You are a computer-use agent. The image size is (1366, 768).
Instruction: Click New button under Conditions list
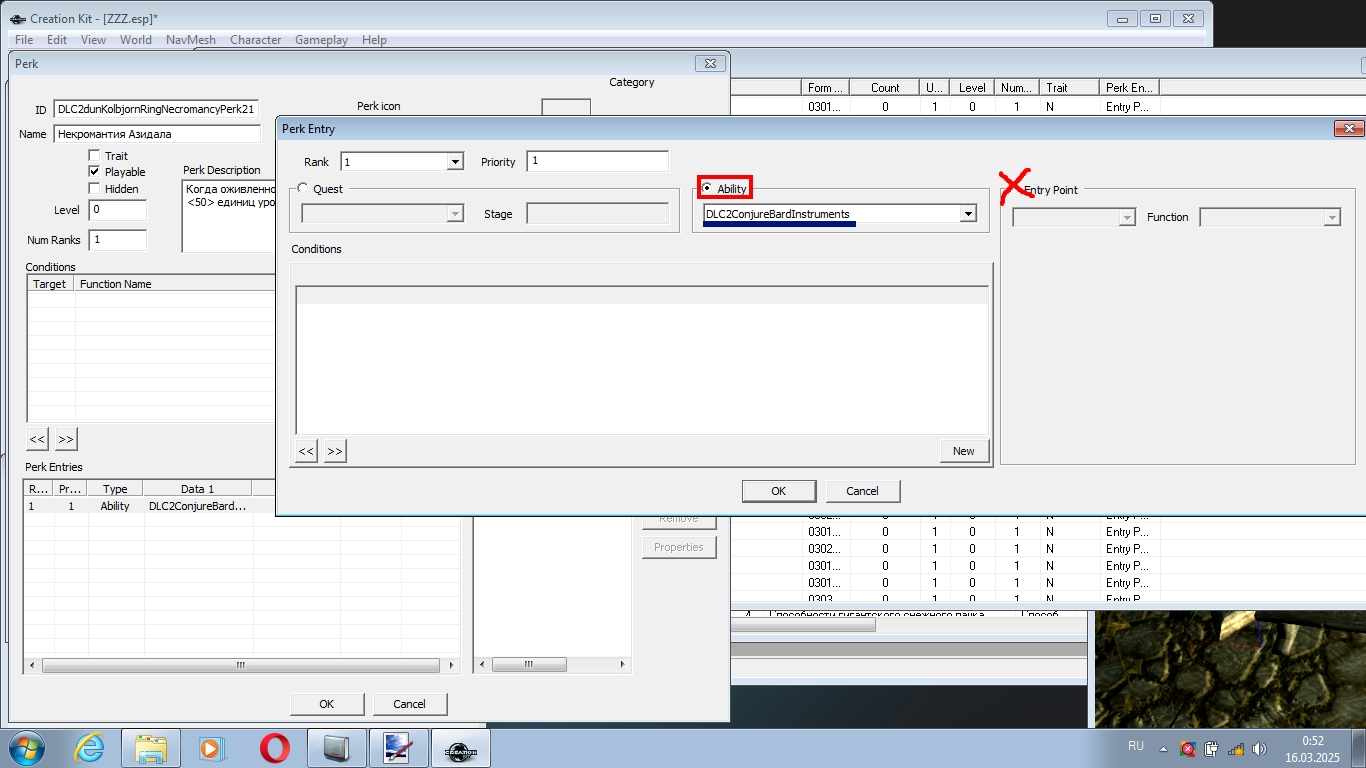point(963,451)
